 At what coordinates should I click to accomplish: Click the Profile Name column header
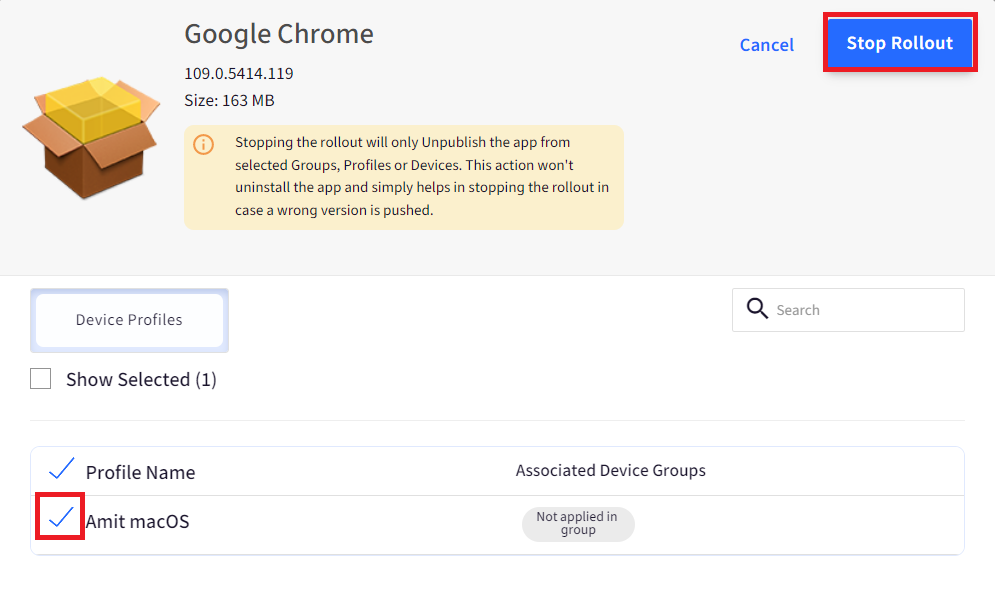[x=140, y=472]
